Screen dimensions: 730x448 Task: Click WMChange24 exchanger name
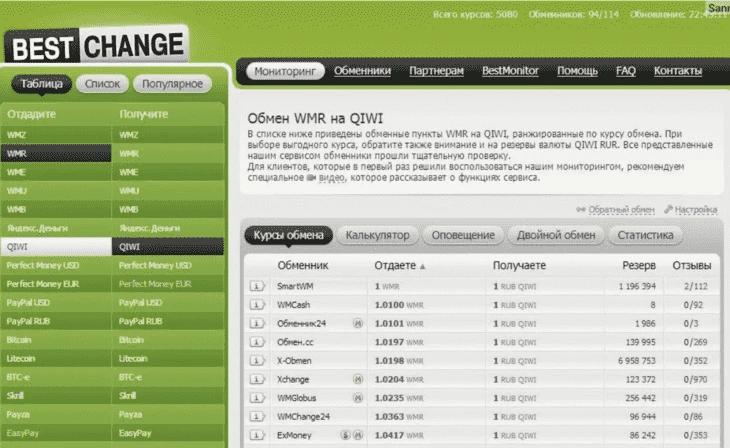pyautogui.click(x=303, y=417)
